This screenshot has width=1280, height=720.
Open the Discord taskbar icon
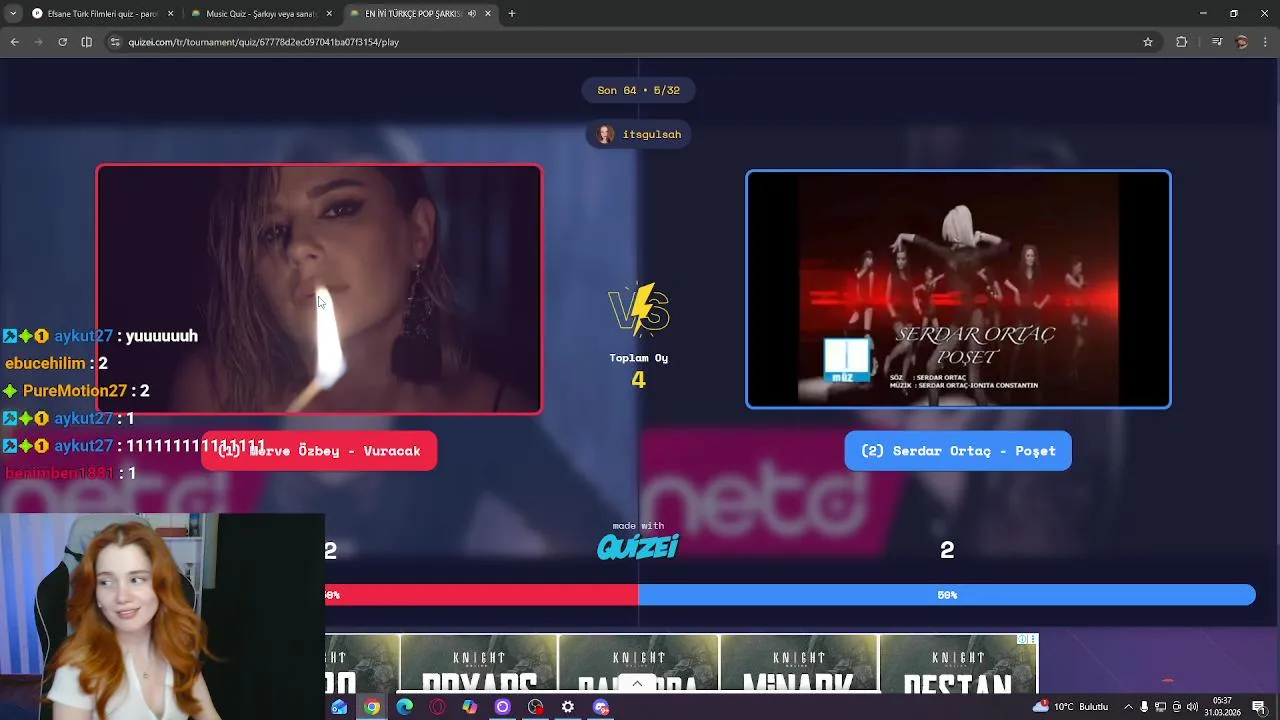point(601,707)
